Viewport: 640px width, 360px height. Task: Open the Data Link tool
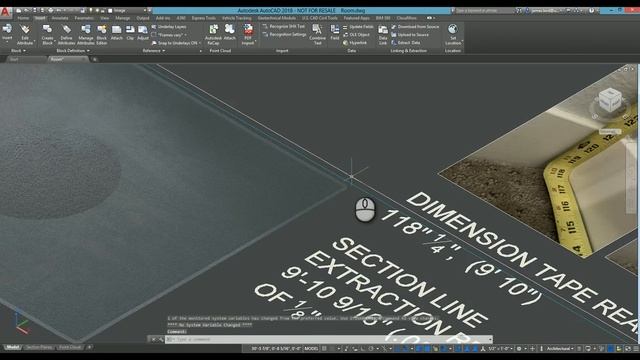click(x=382, y=34)
